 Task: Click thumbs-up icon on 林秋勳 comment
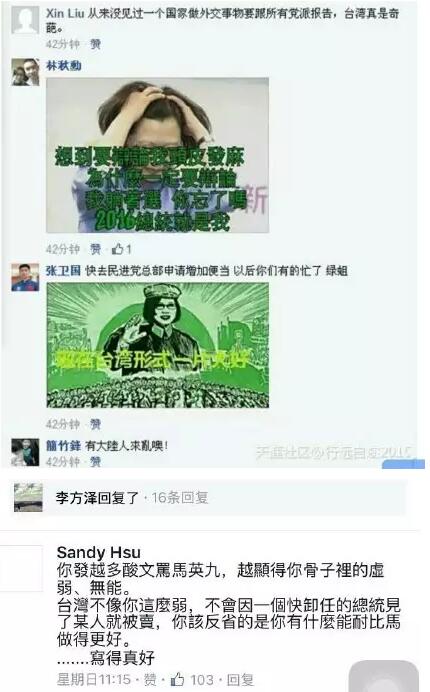(x=117, y=249)
